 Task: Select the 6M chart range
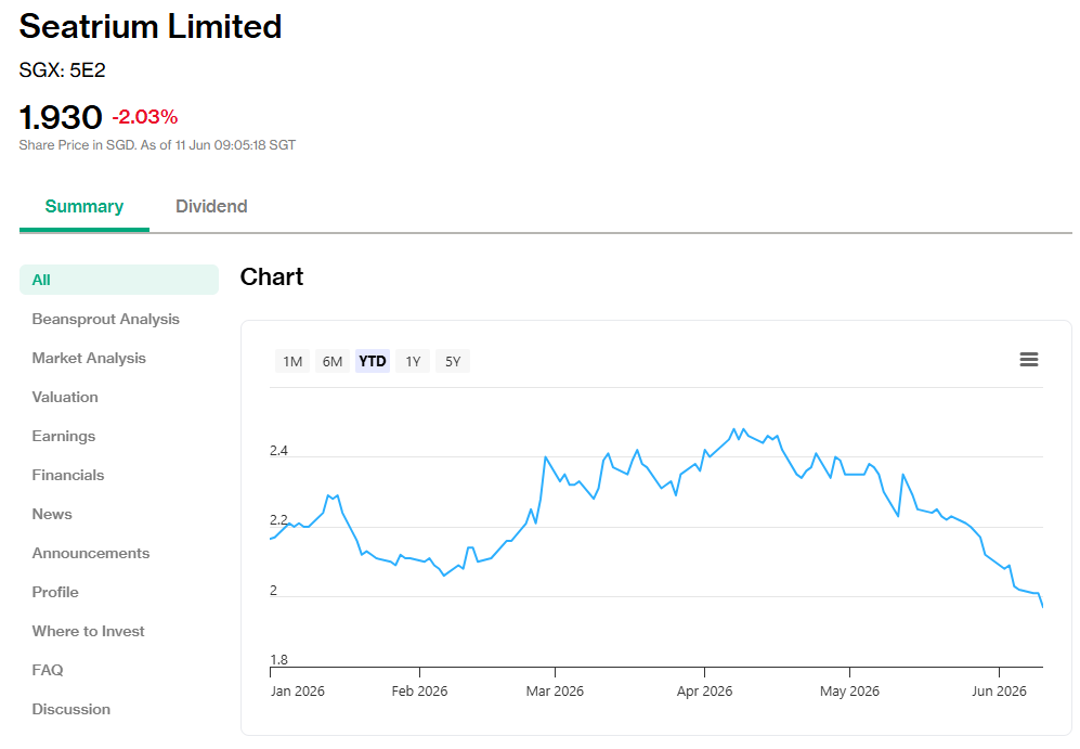(x=333, y=361)
